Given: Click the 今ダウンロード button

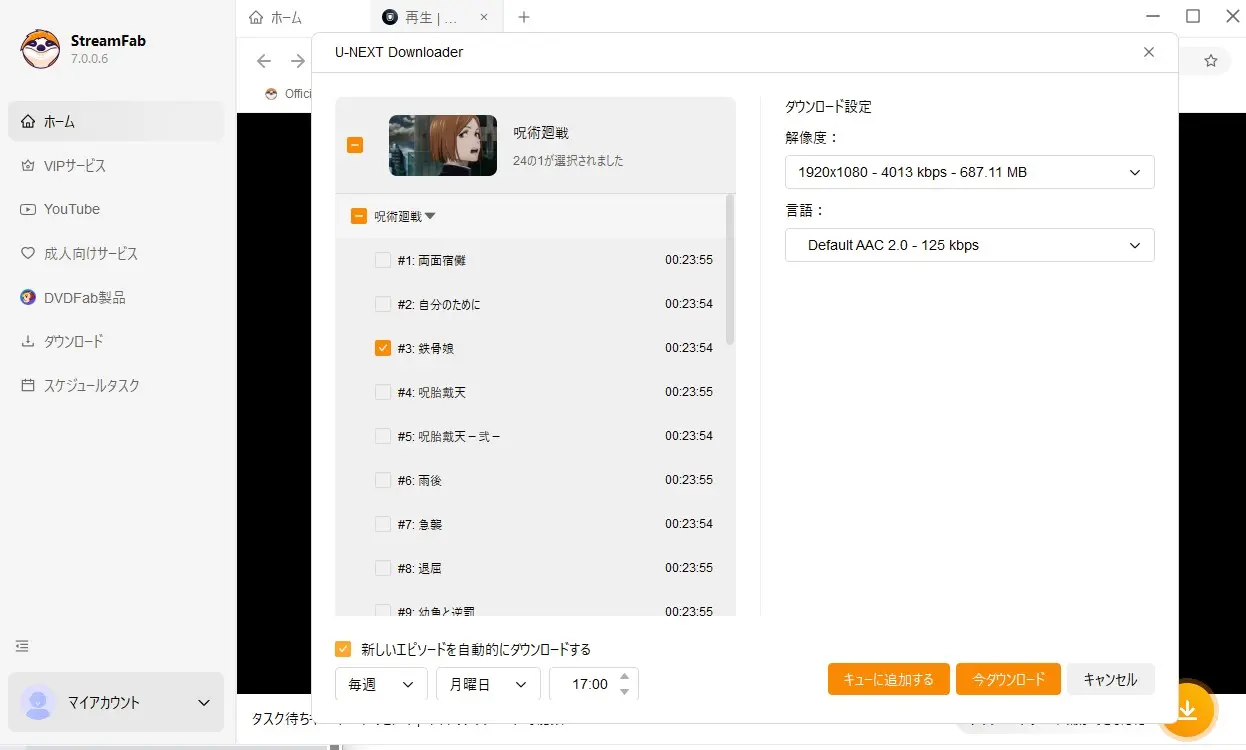Looking at the screenshot, I should tap(1008, 679).
